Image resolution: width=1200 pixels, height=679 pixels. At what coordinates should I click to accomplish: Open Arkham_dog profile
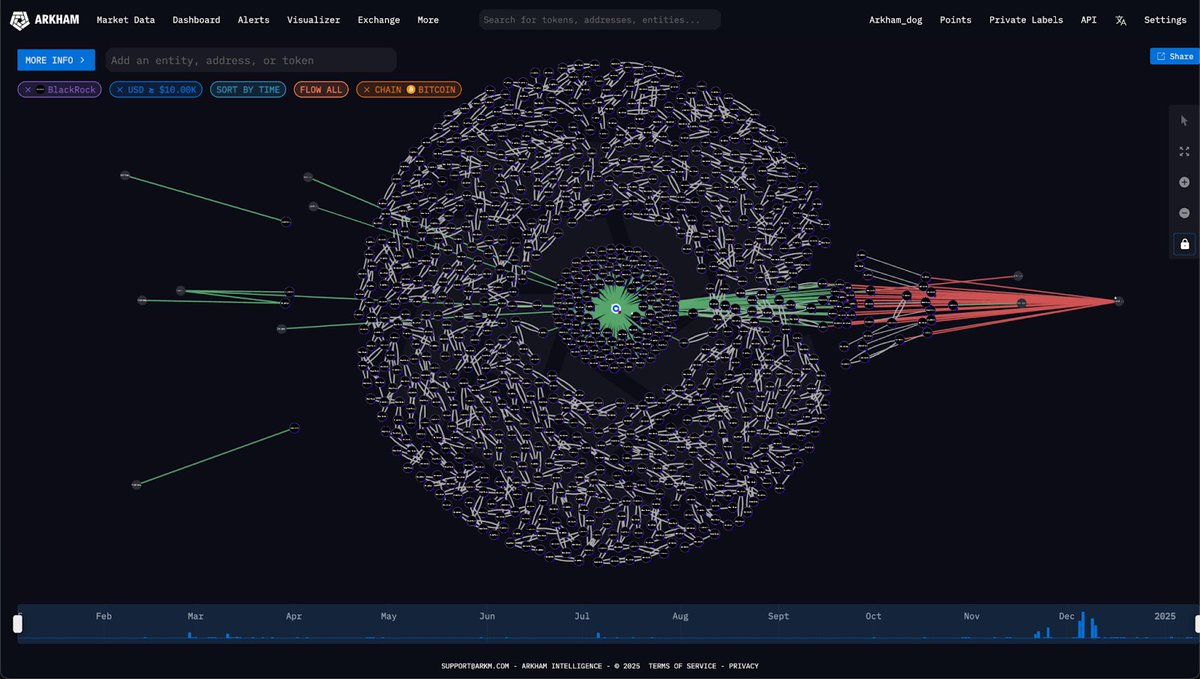(x=896, y=20)
